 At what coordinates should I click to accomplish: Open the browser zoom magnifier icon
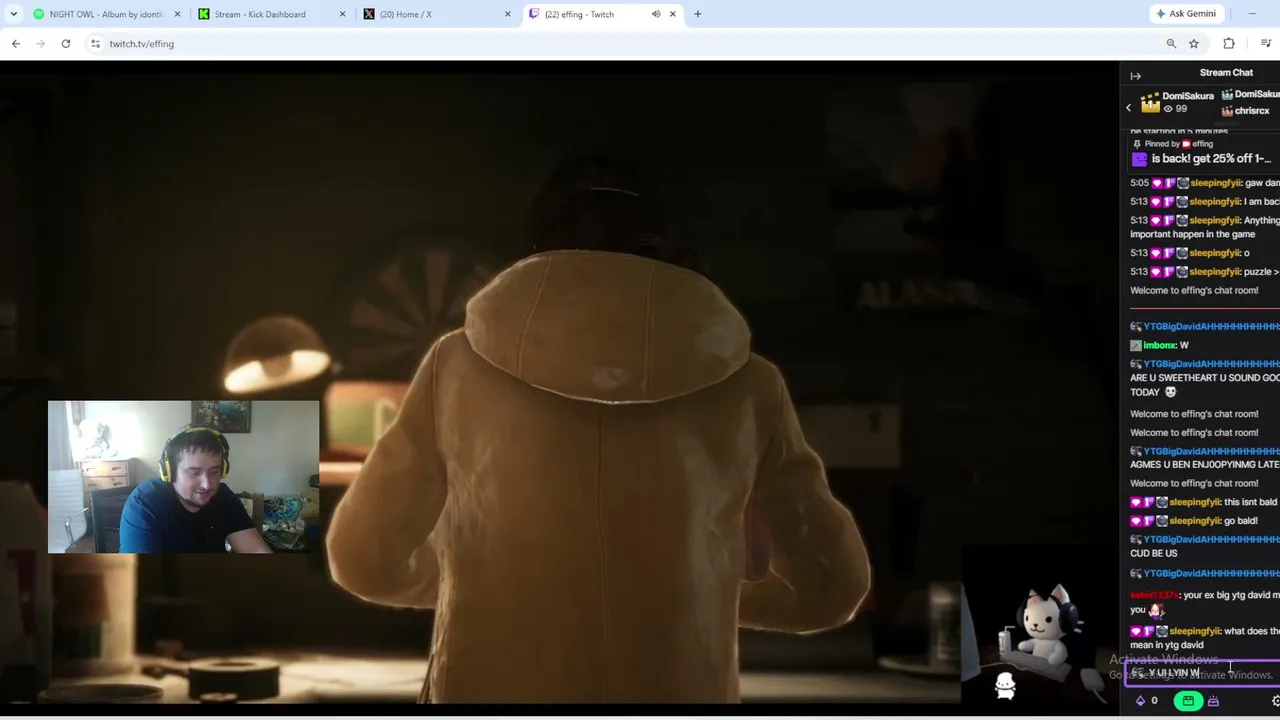click(x=1171, y=44)
